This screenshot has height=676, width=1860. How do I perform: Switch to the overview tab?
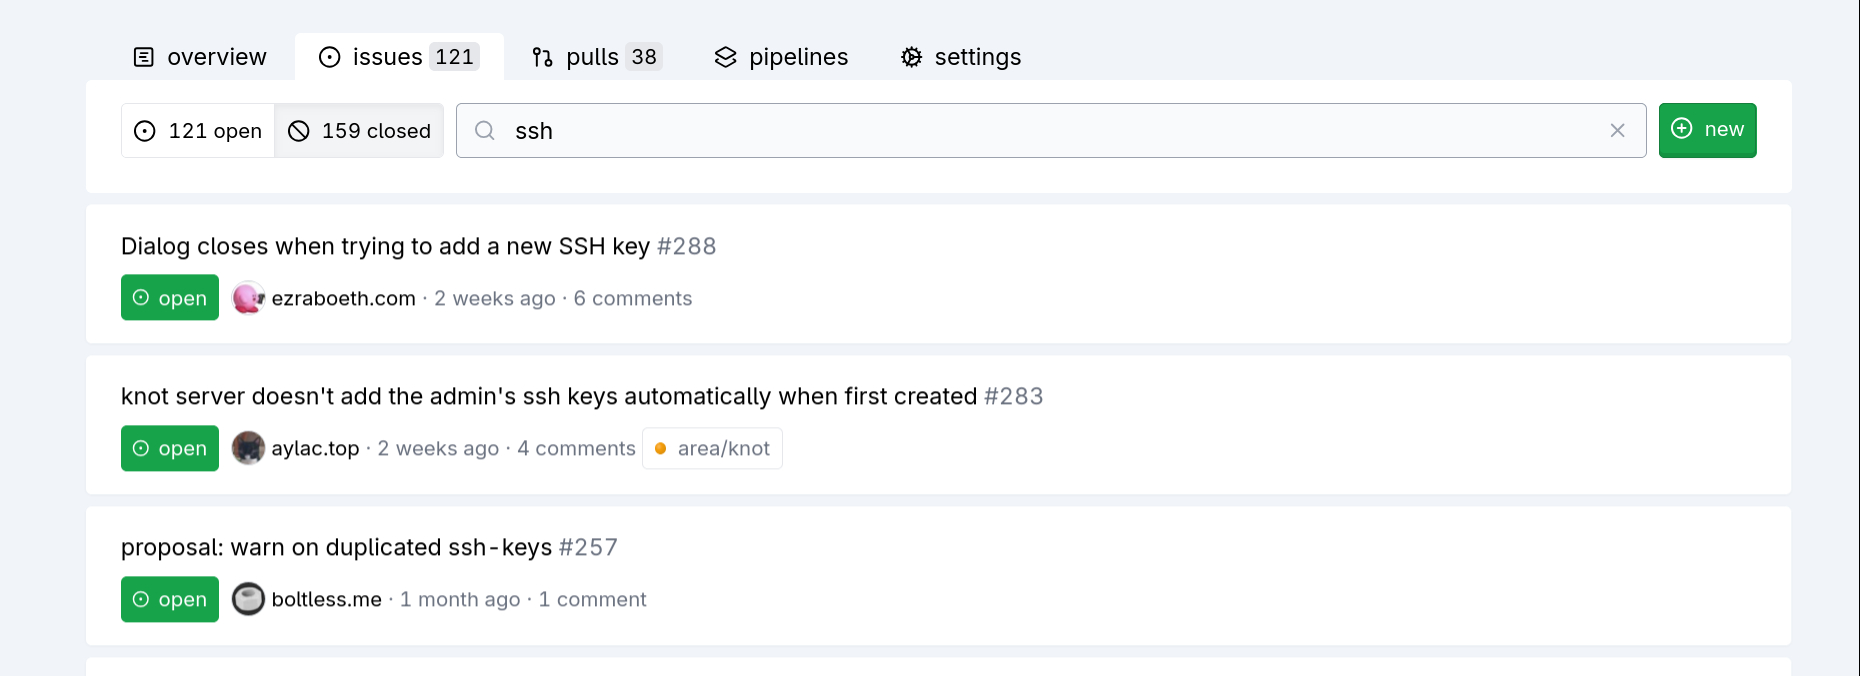(200, 57)
